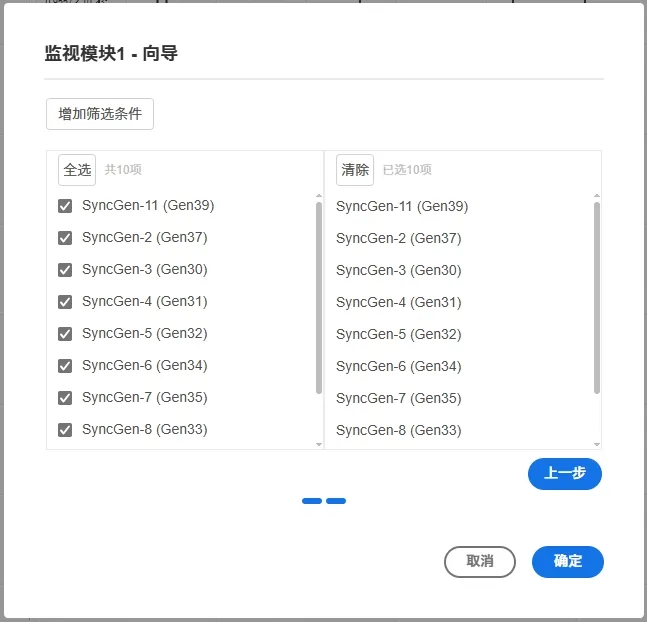Viewport: 647px width, 622px height.
Task: Select SyncGen-11 (Gen39) in the selected list
Action: coord(402,206)
